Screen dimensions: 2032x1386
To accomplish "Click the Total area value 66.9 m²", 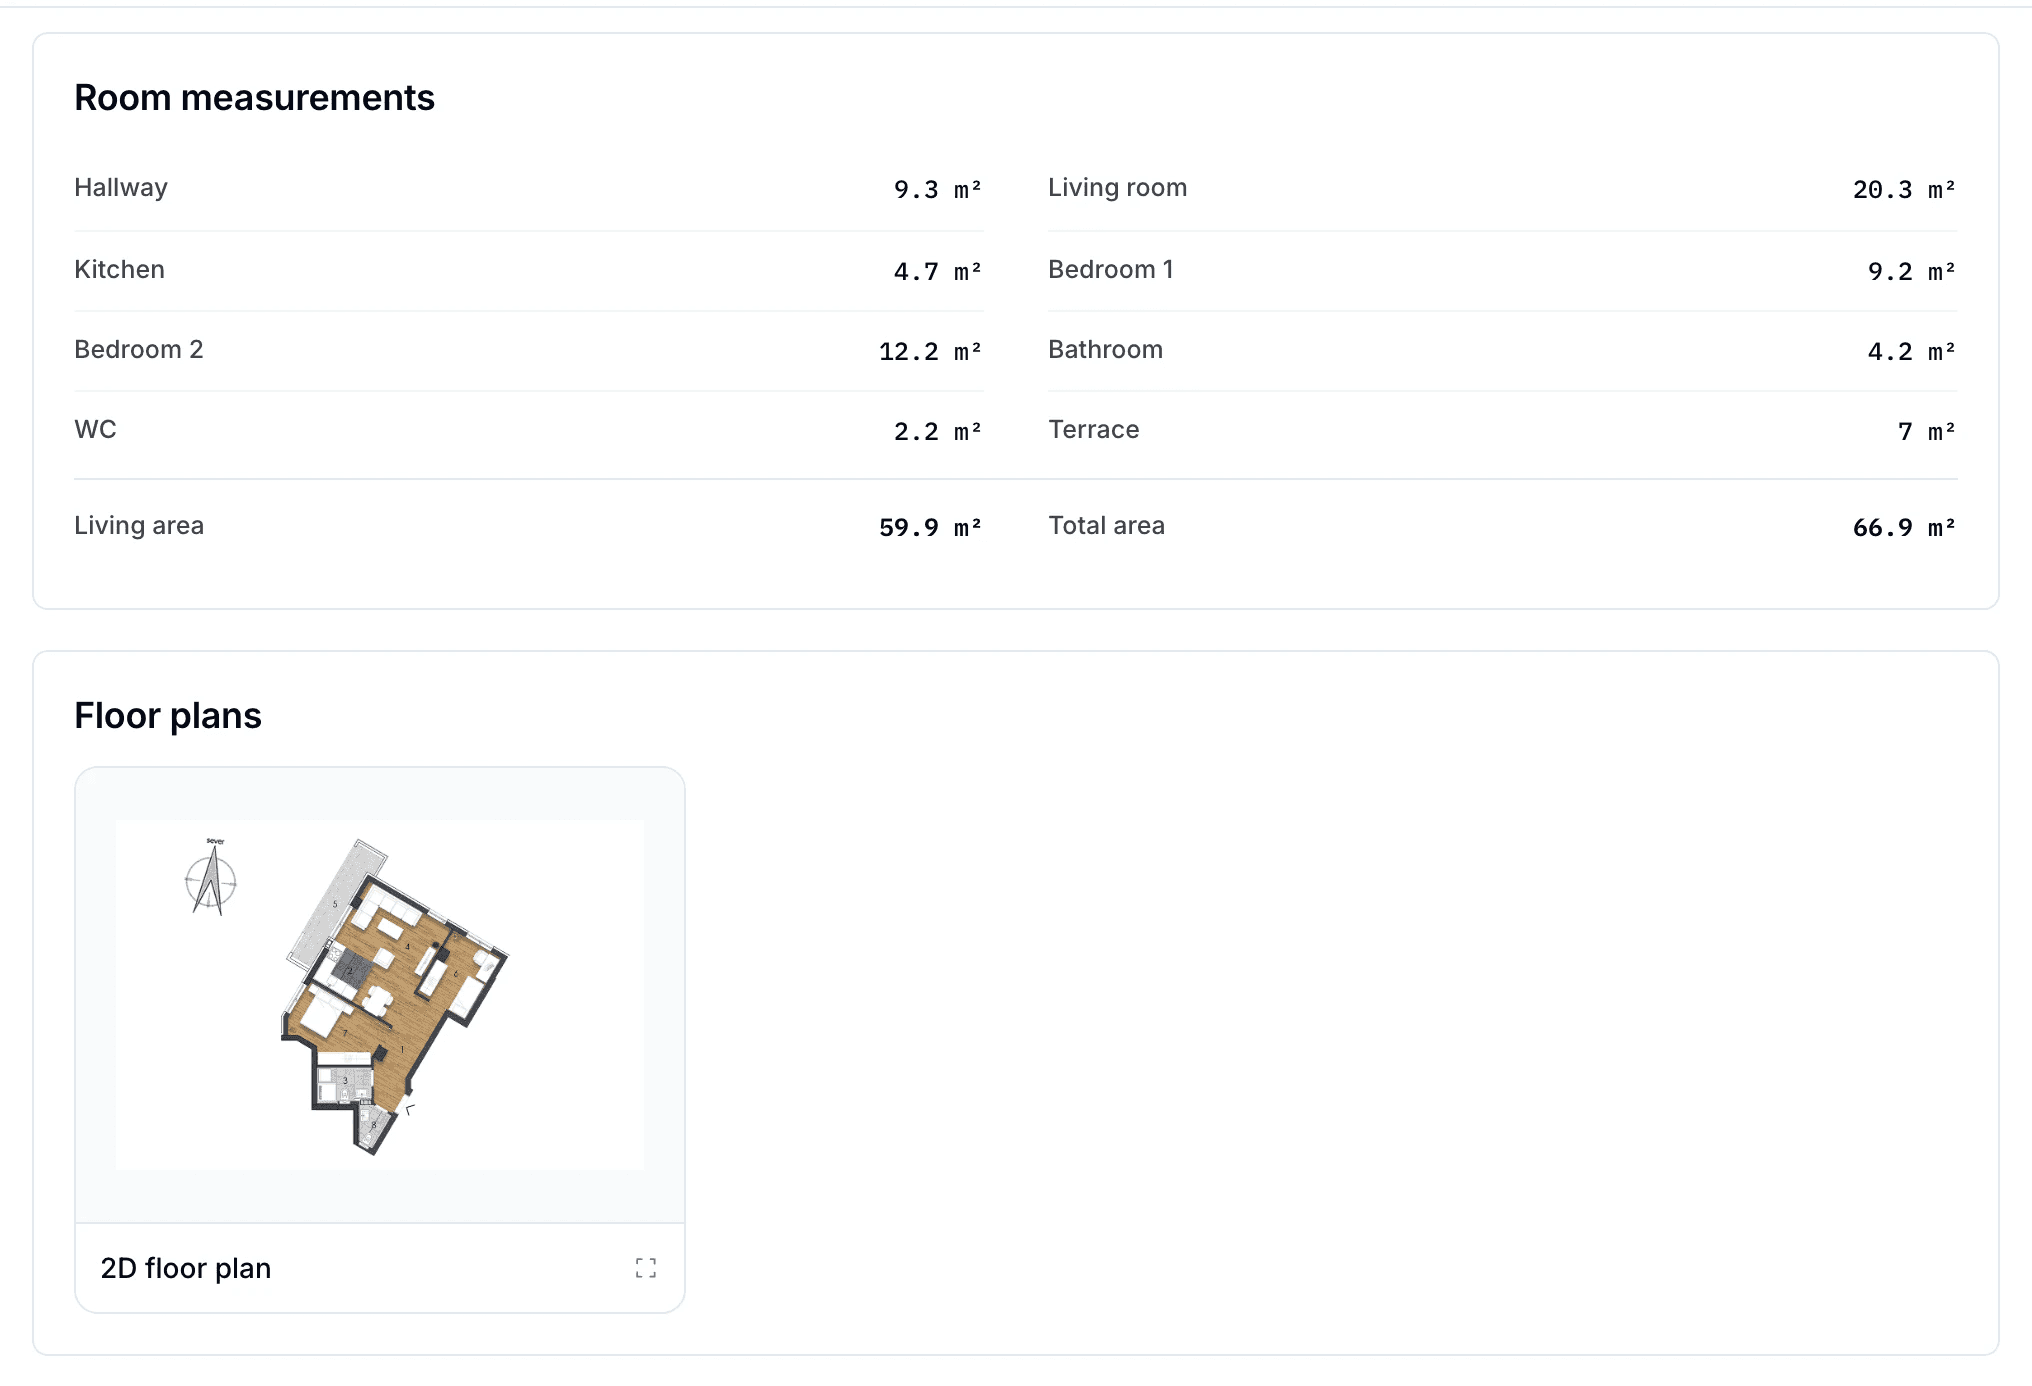I will (x=1904, y=527).
